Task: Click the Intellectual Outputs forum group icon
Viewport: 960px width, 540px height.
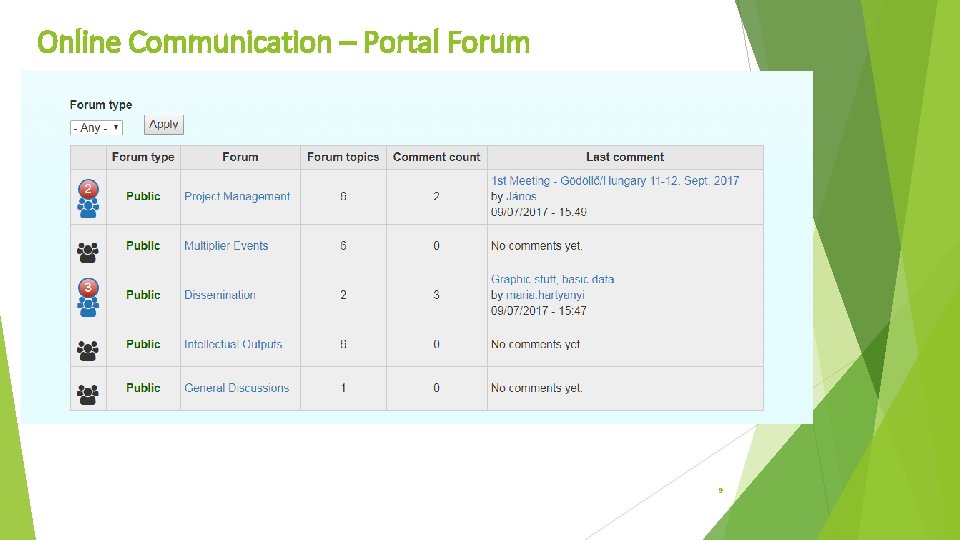Action: [88, 351]
